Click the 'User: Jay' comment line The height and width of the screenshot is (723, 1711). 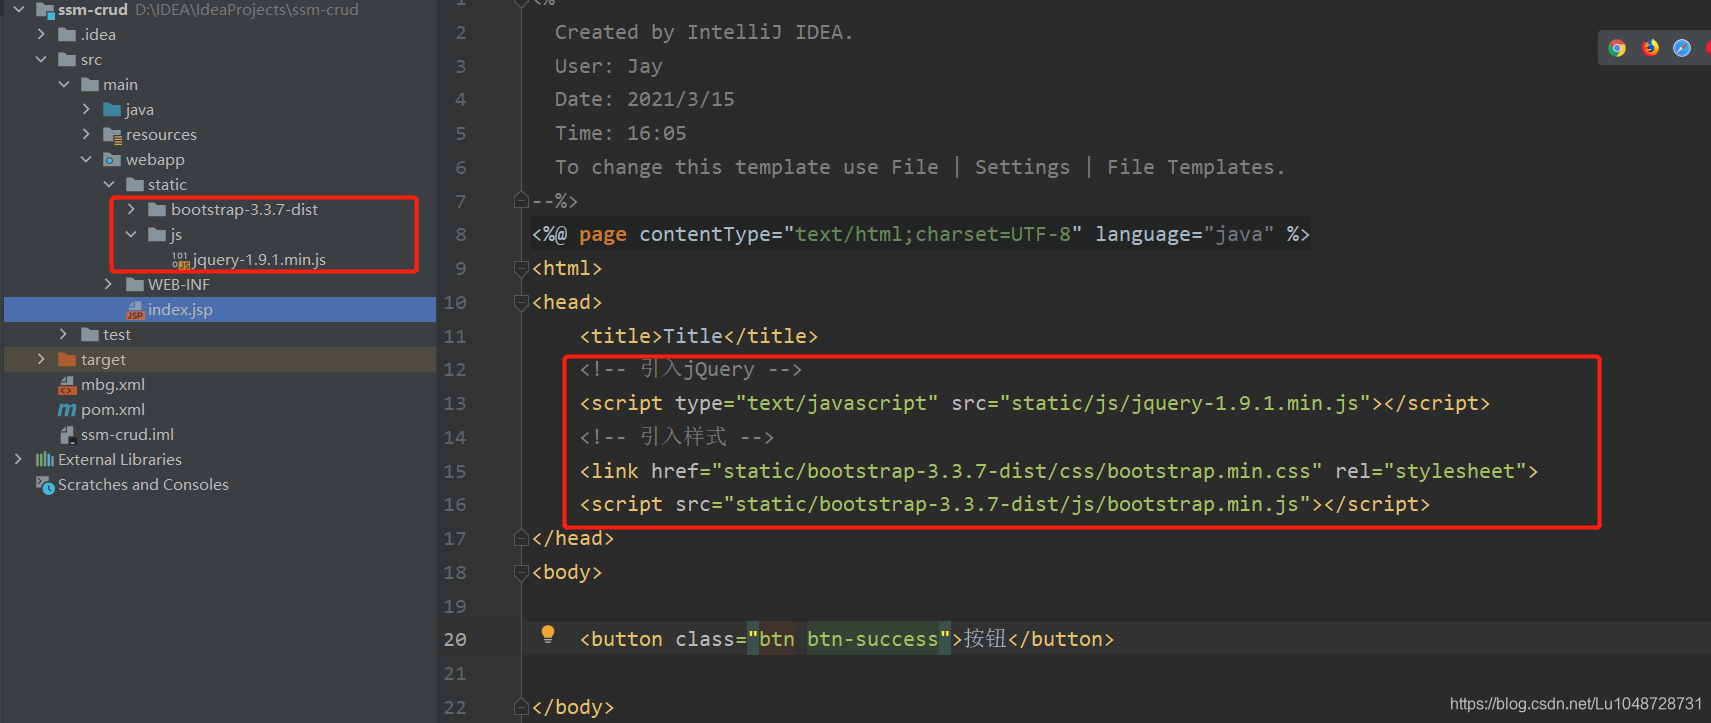(x=609, y=66)
